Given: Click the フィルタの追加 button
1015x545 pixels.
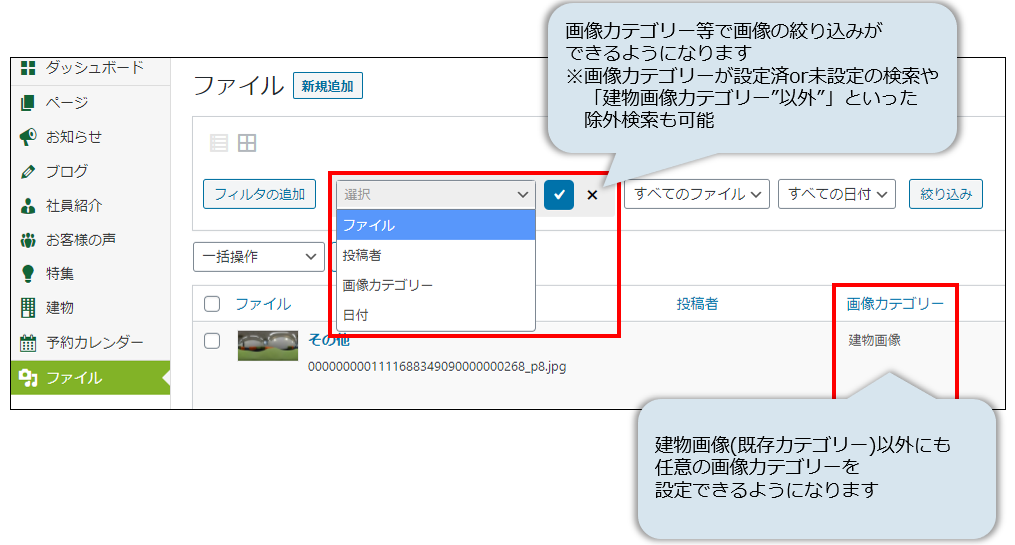Looking at the screenshot, I should click(260, 194).
